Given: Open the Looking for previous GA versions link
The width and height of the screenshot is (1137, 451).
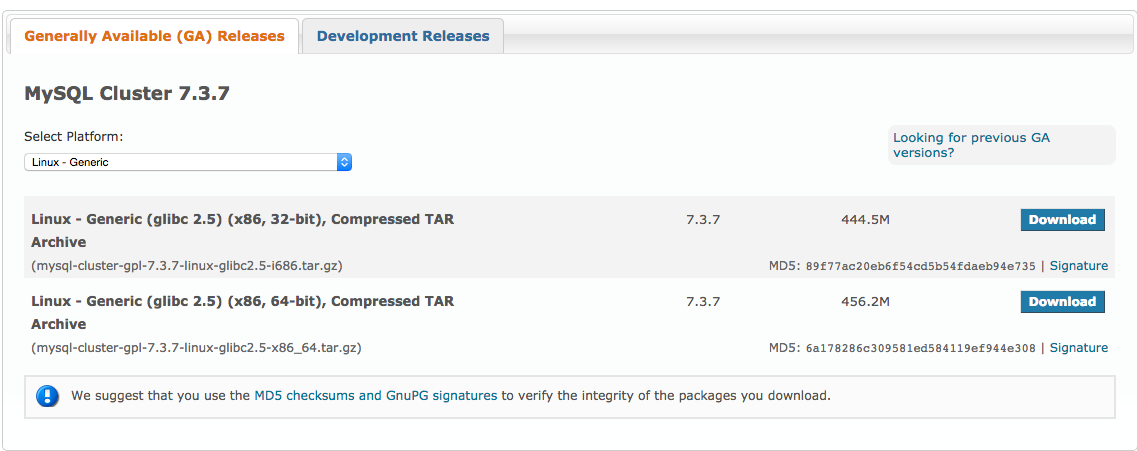Looking at the screenshot, I should [x=971, y=145].
